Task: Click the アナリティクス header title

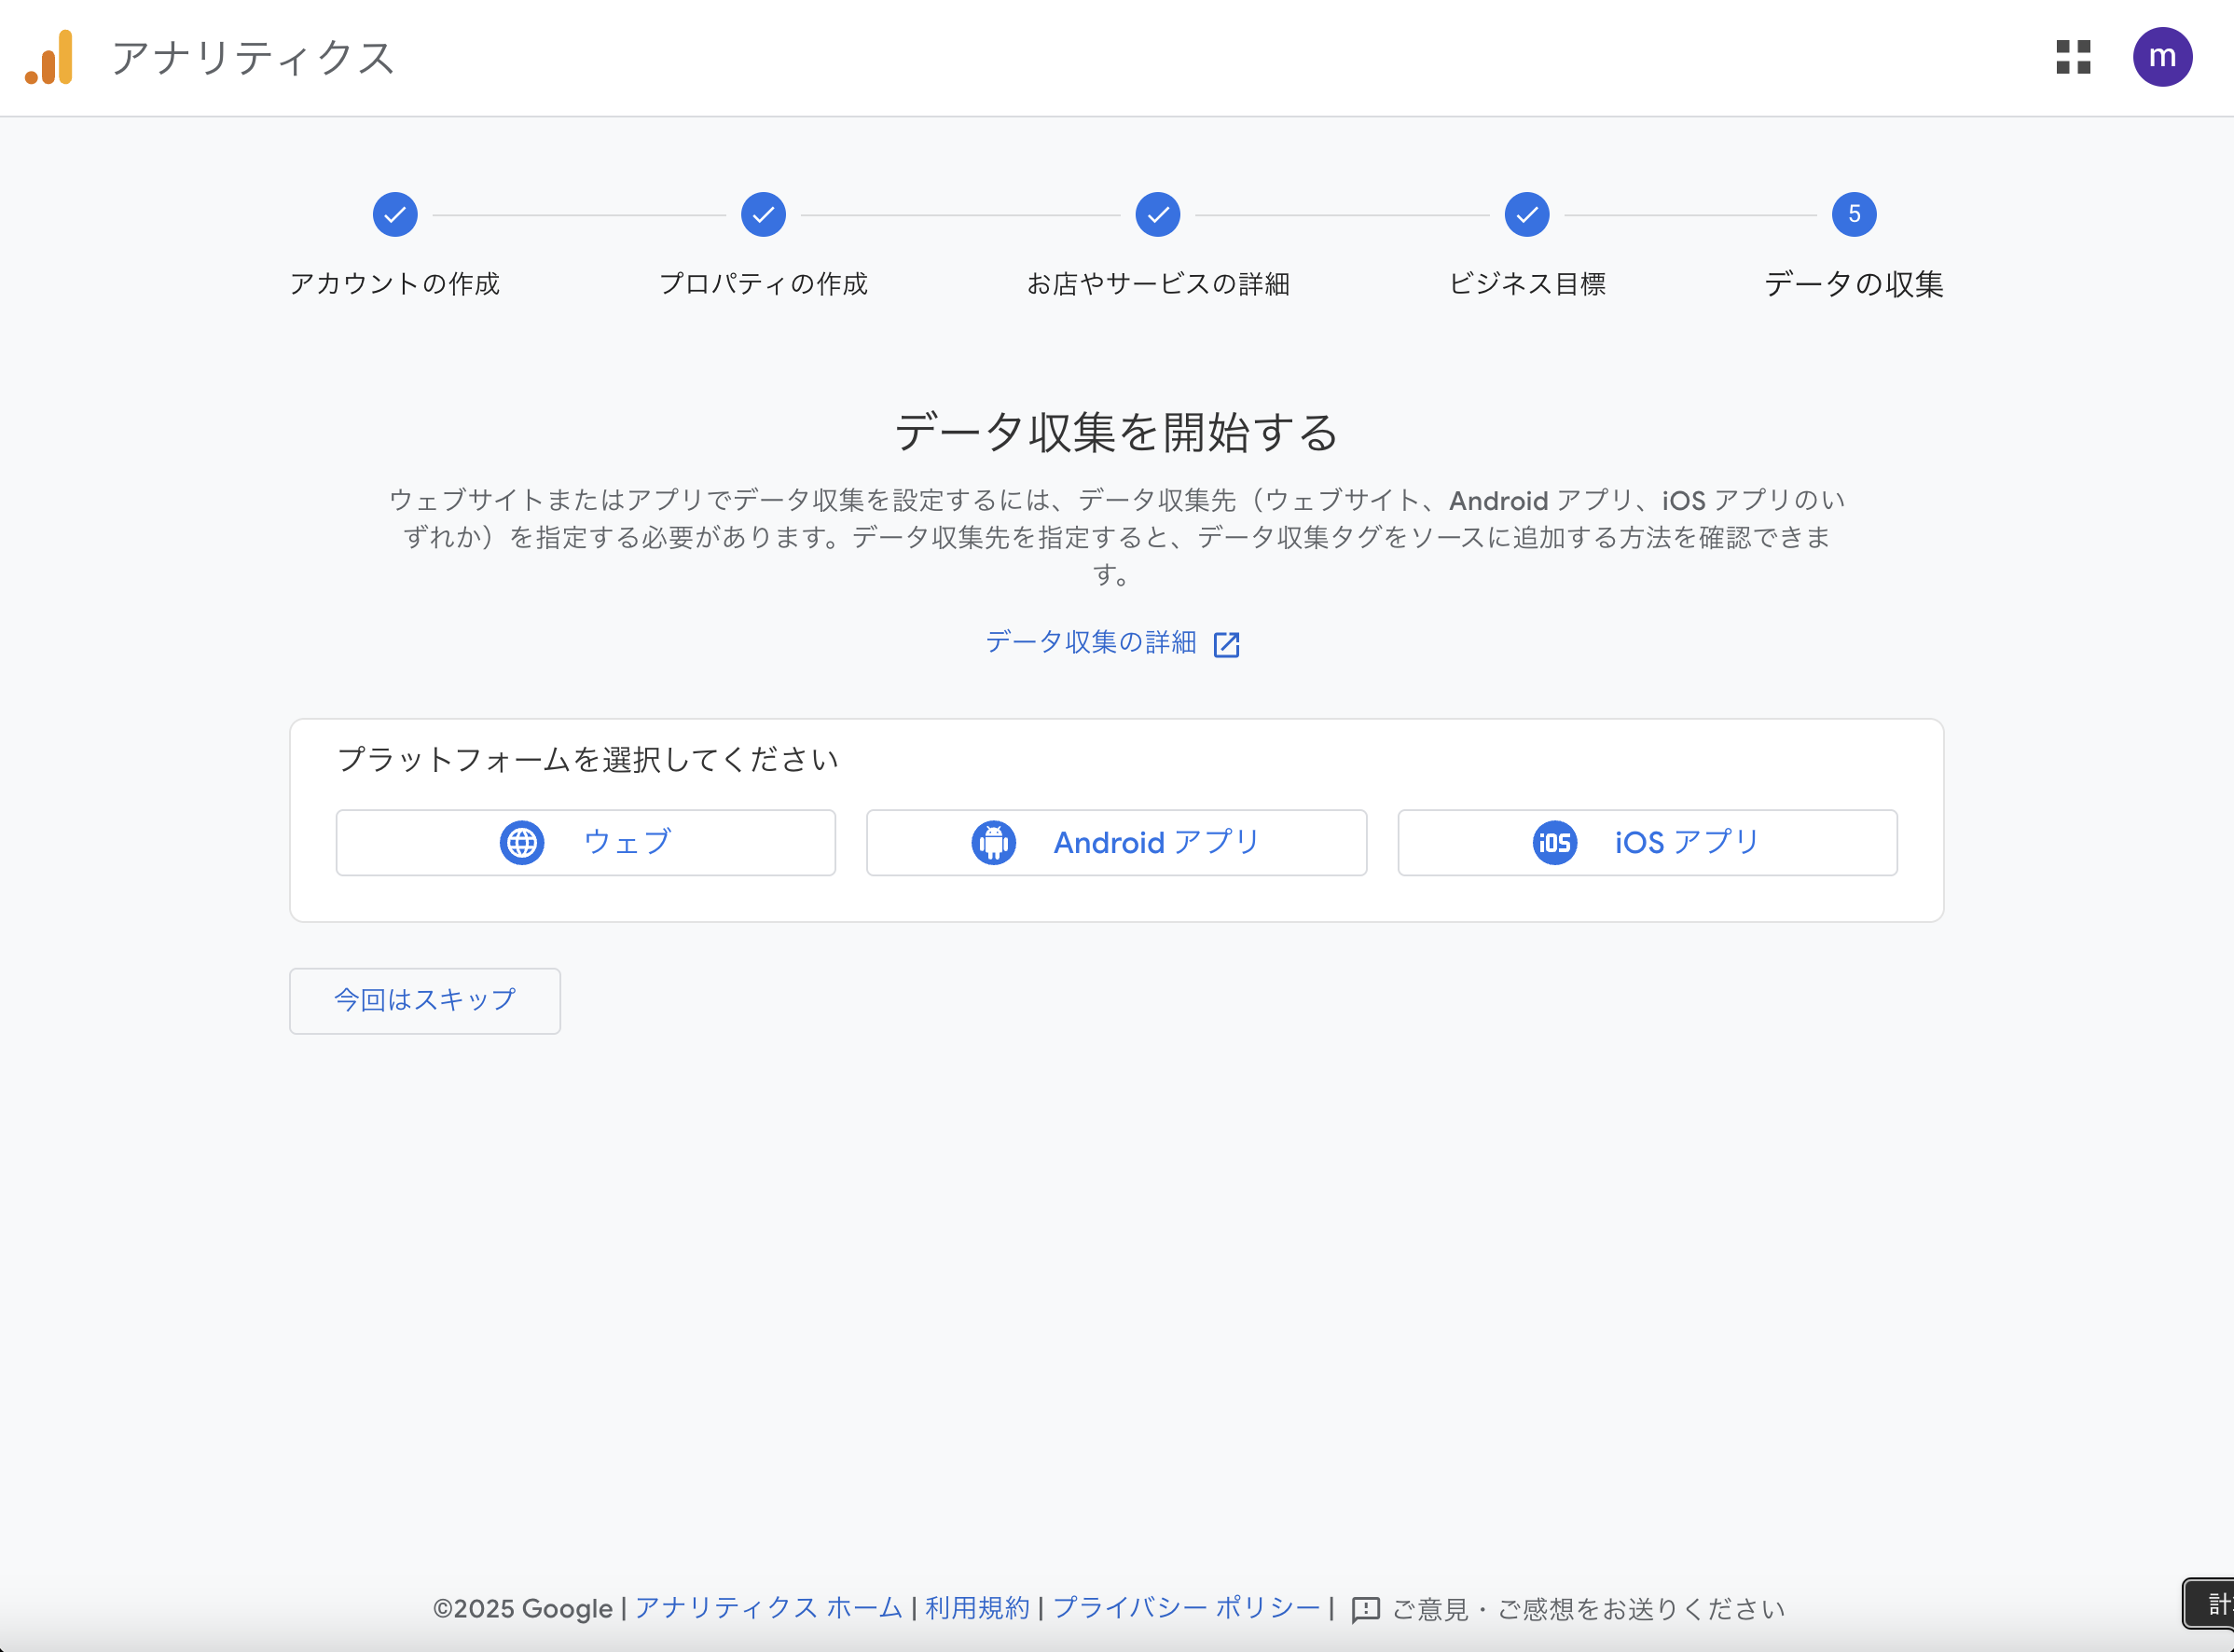Action: coord(253,57)
